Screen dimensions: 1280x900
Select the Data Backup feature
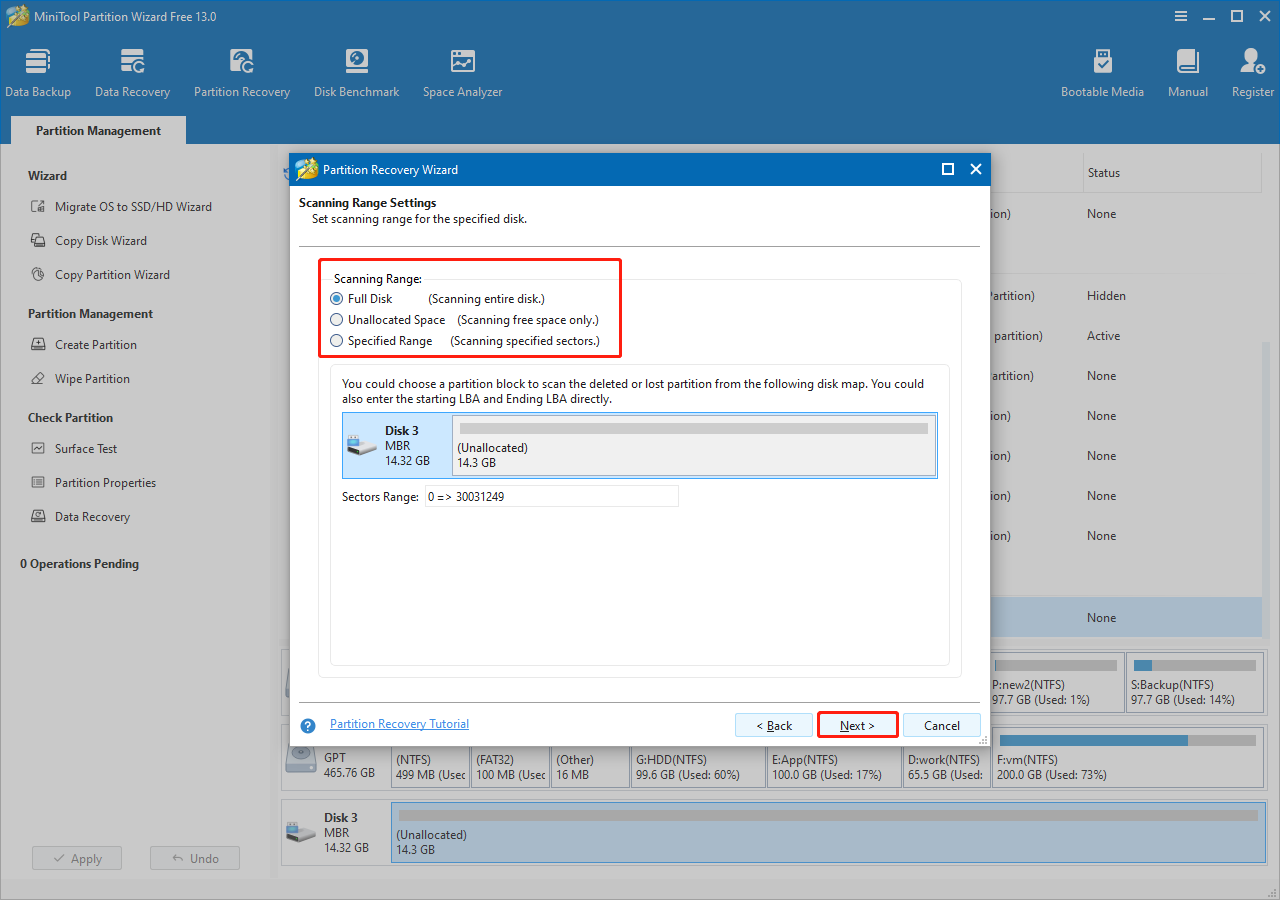pos(38,70)
